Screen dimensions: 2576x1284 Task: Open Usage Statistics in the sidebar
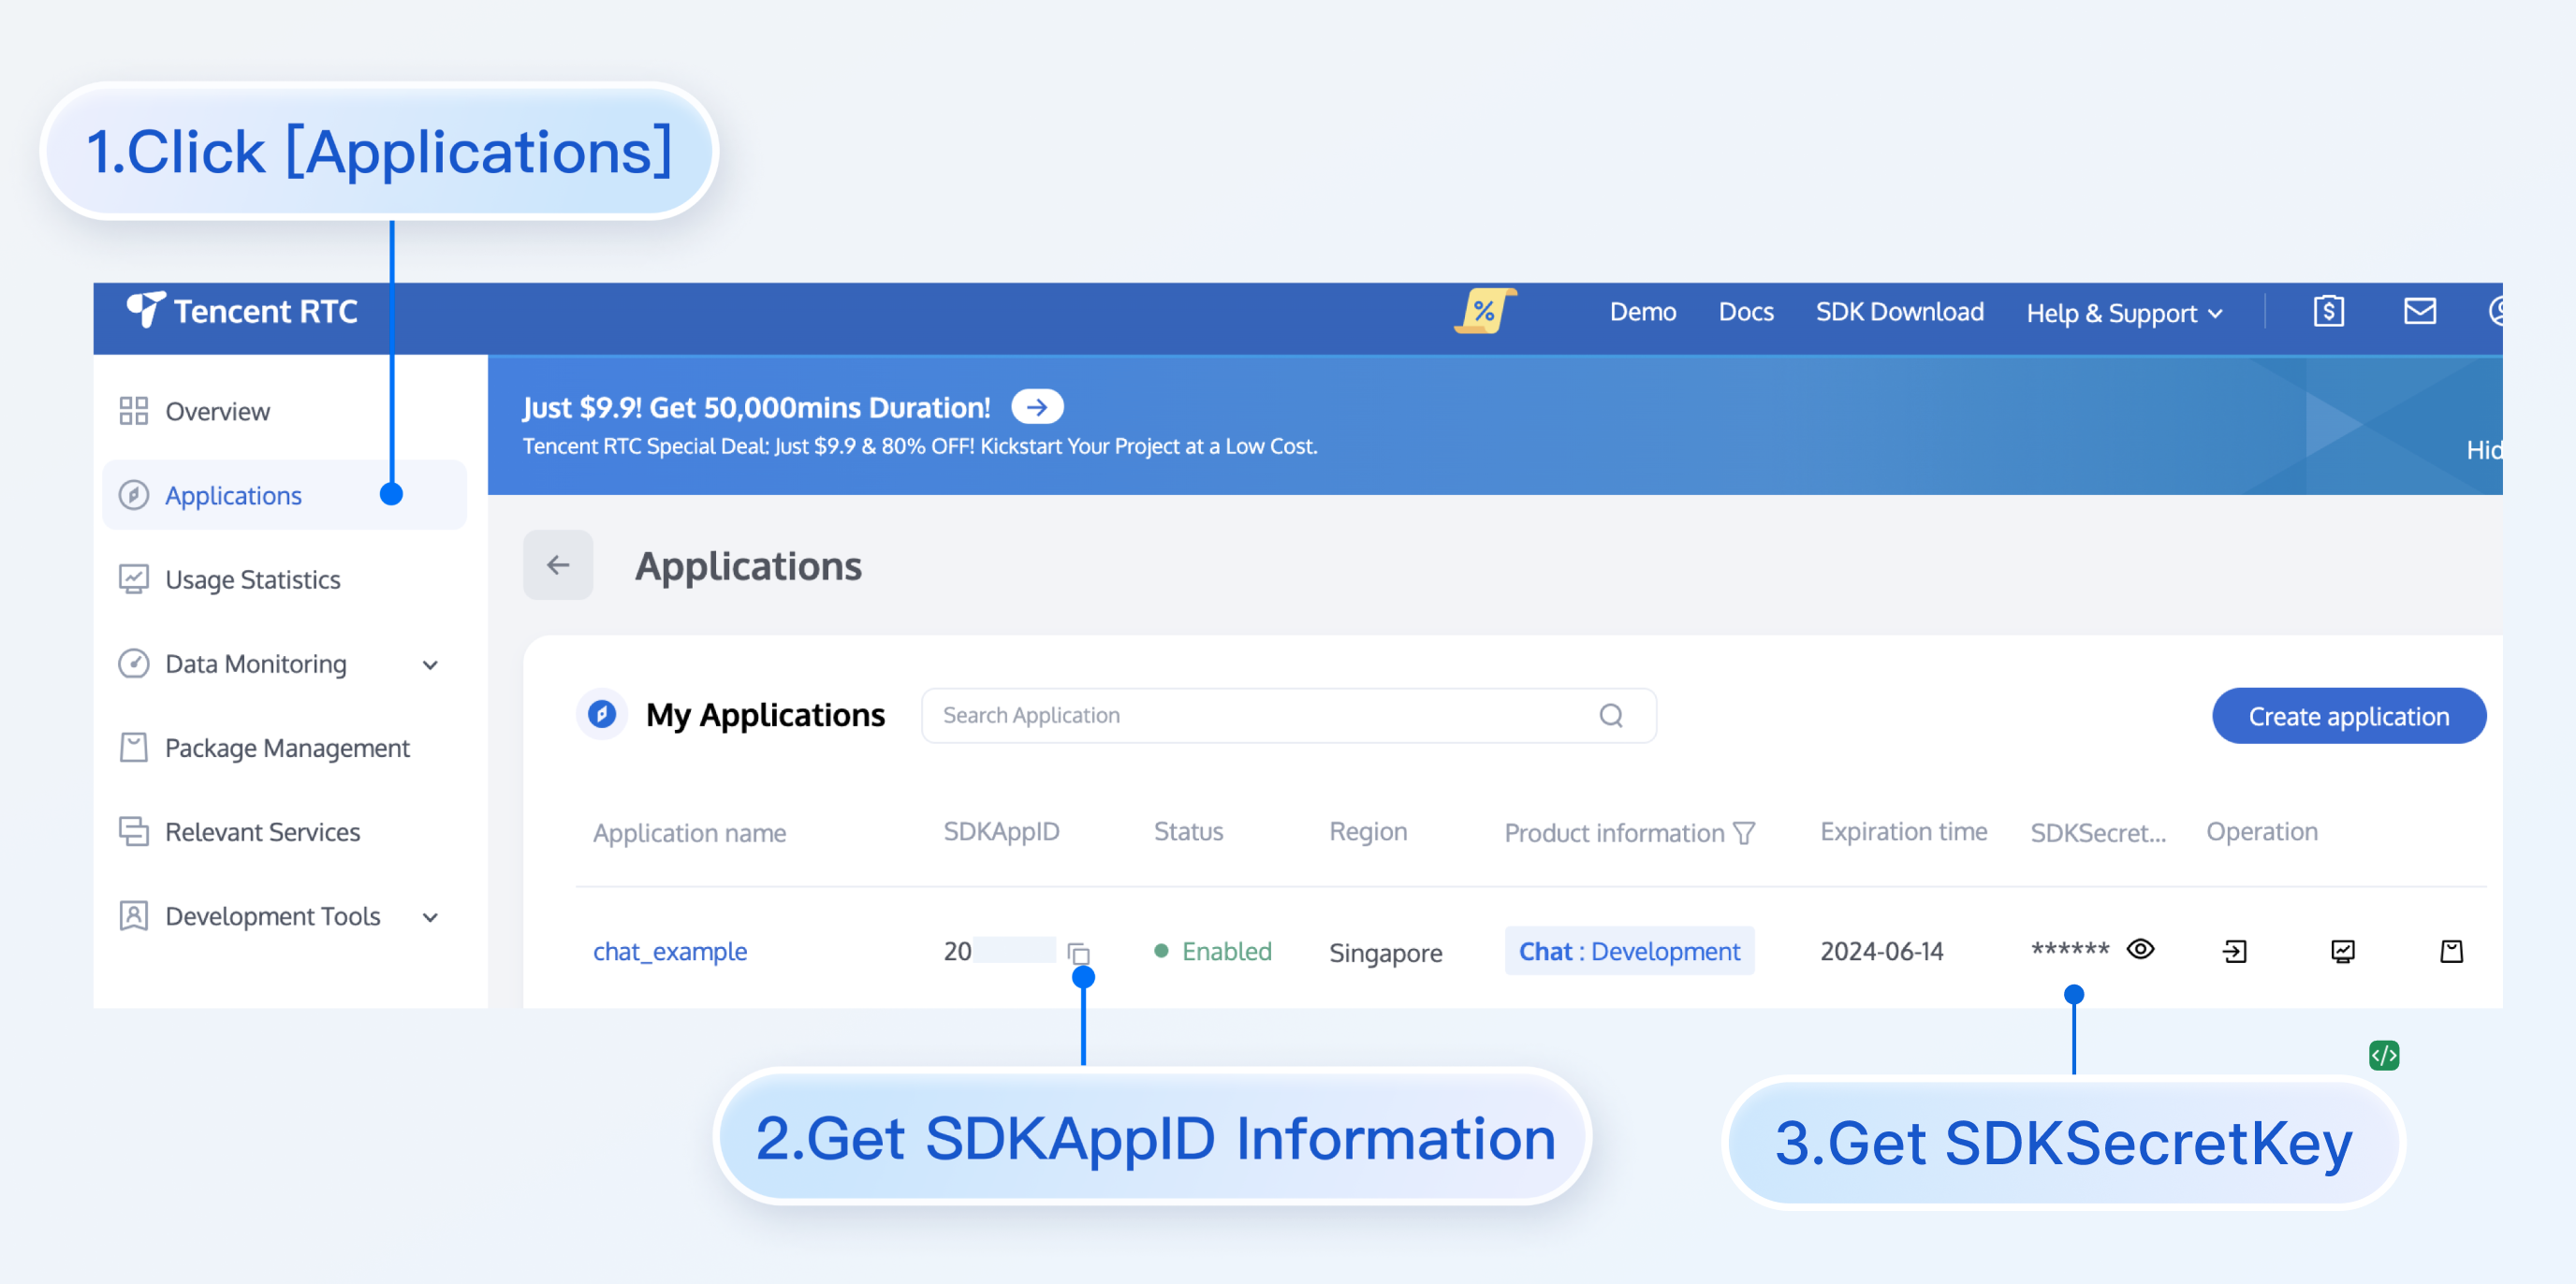click(x=252, y=580)
